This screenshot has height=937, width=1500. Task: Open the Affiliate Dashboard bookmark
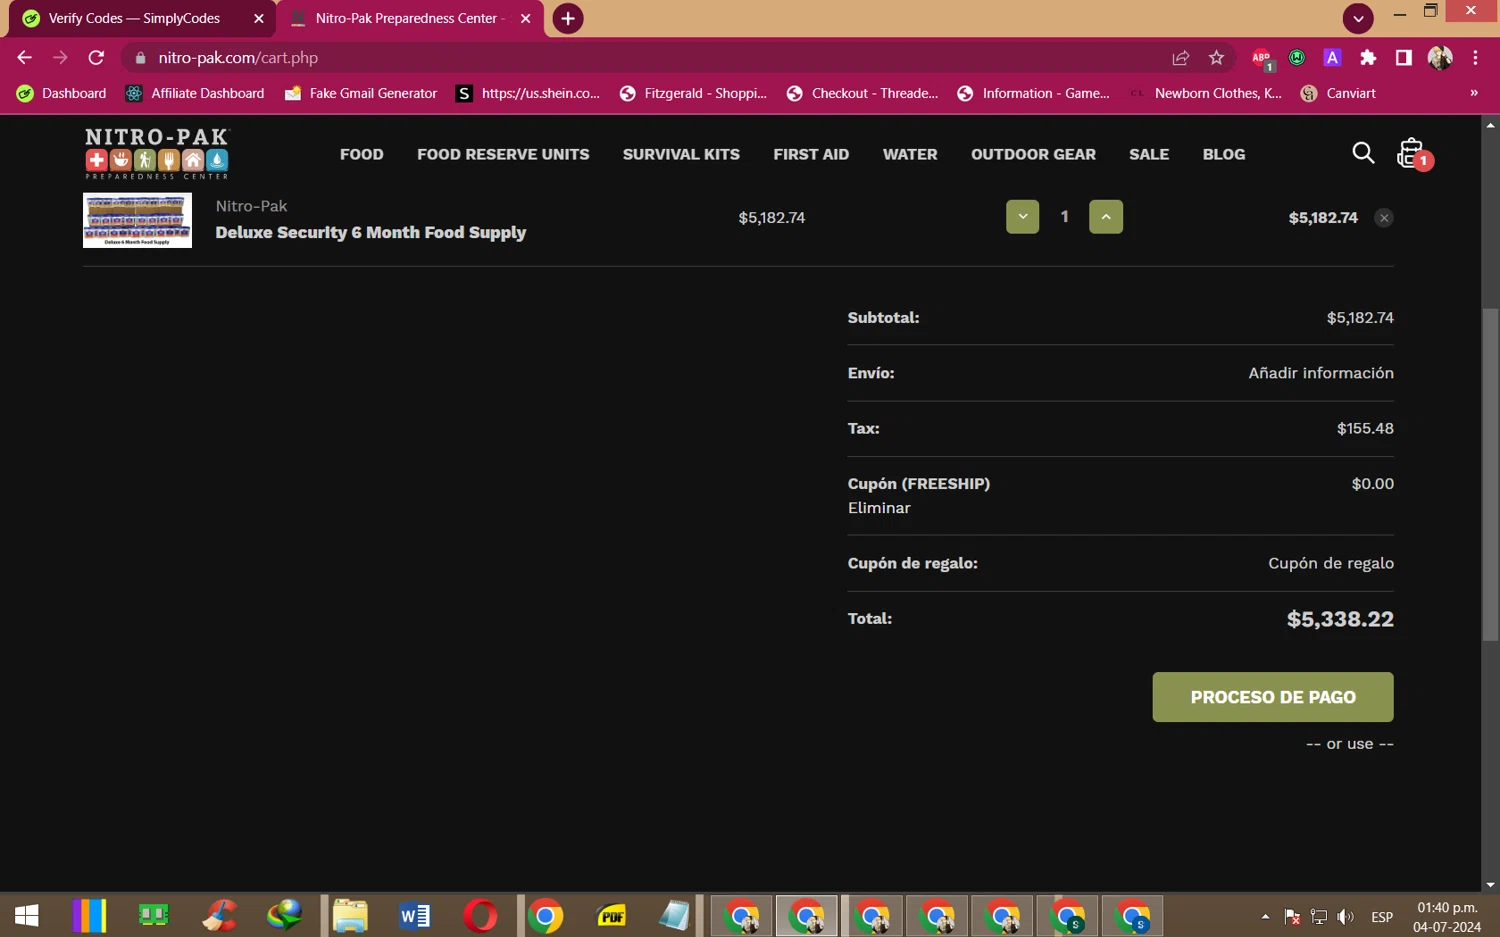(x=195, y=93)
